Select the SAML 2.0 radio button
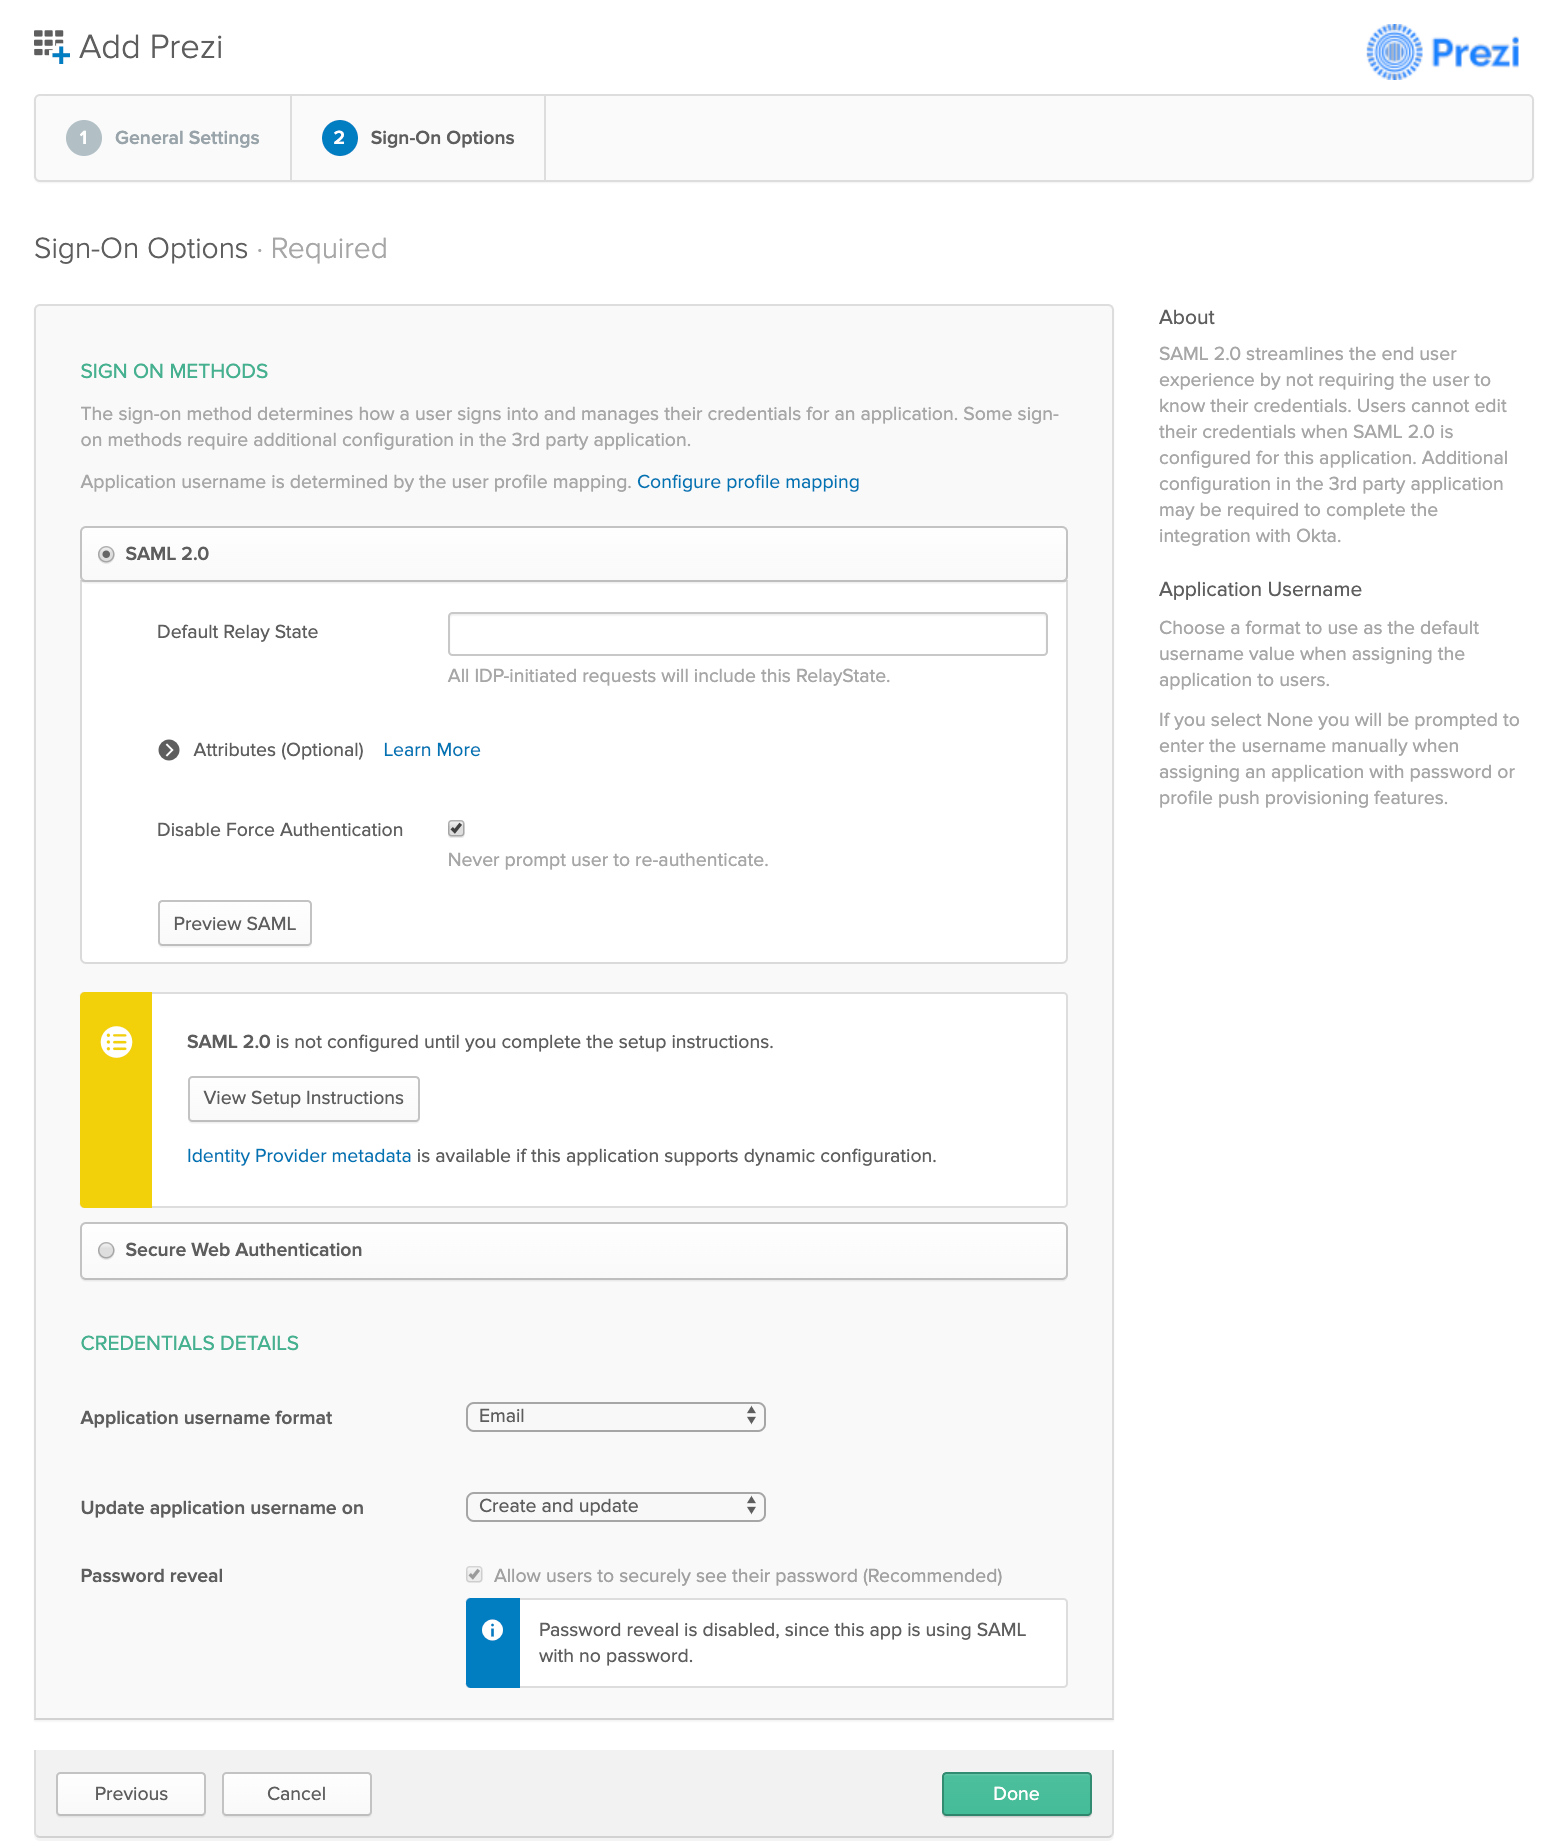 [x=106, y=554]
